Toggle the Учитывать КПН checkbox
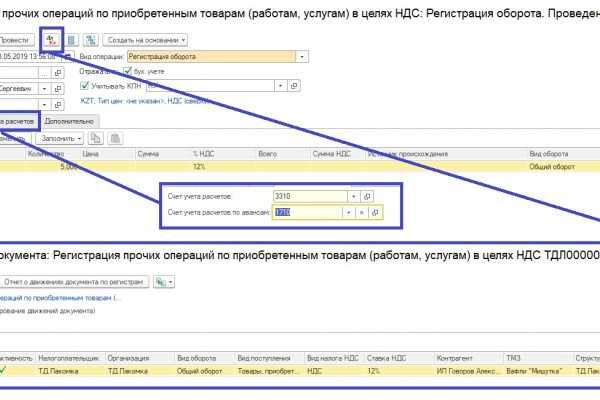The width and height of the screenshot is (600, 400). pyautogui.click(x=85, y=87)
